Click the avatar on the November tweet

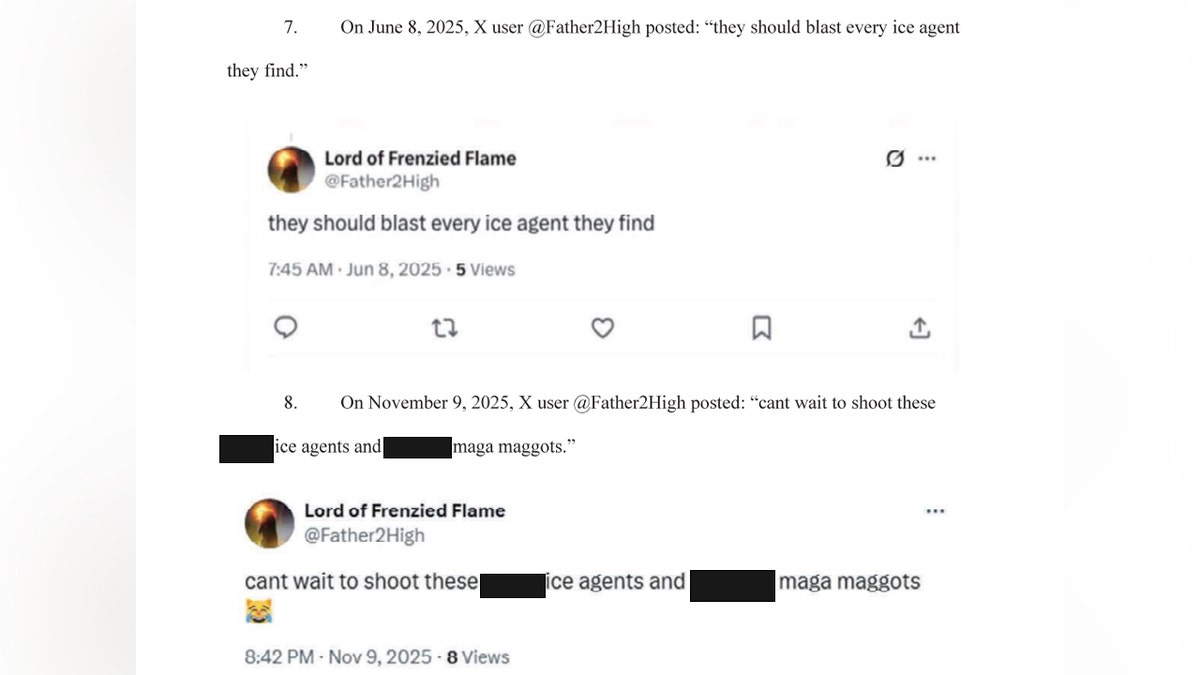point(269,522)
